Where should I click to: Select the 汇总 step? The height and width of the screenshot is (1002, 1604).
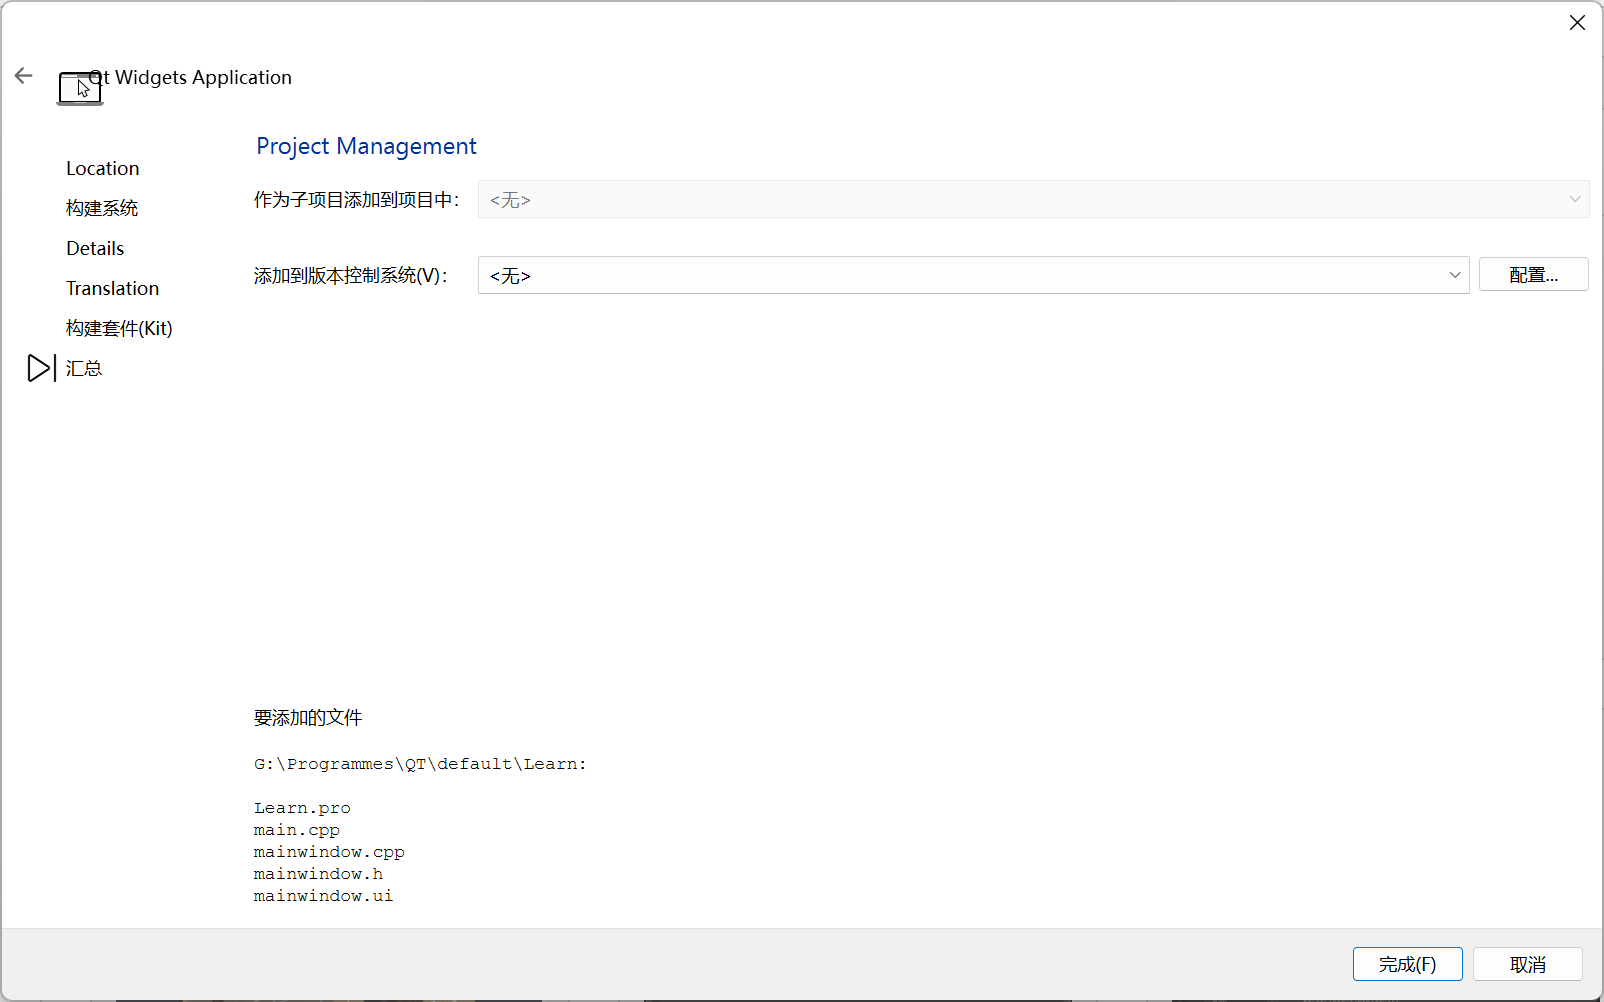pyautogui.click(x=84, y=368)
